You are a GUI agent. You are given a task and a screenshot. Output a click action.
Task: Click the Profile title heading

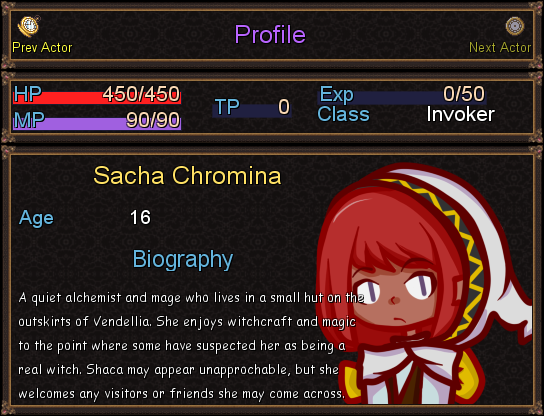(x=270, y=34)
